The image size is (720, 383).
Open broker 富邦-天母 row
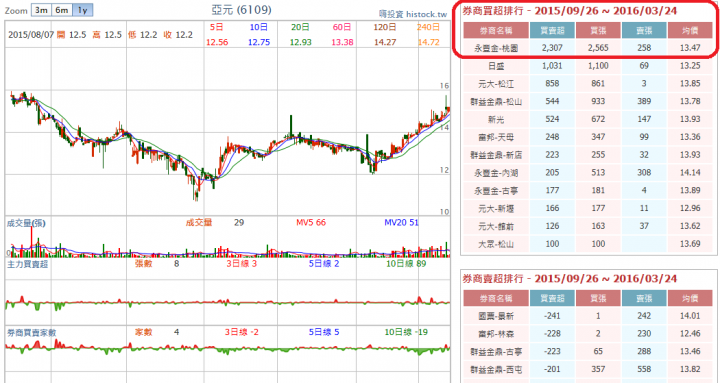(x=495, y=137)
